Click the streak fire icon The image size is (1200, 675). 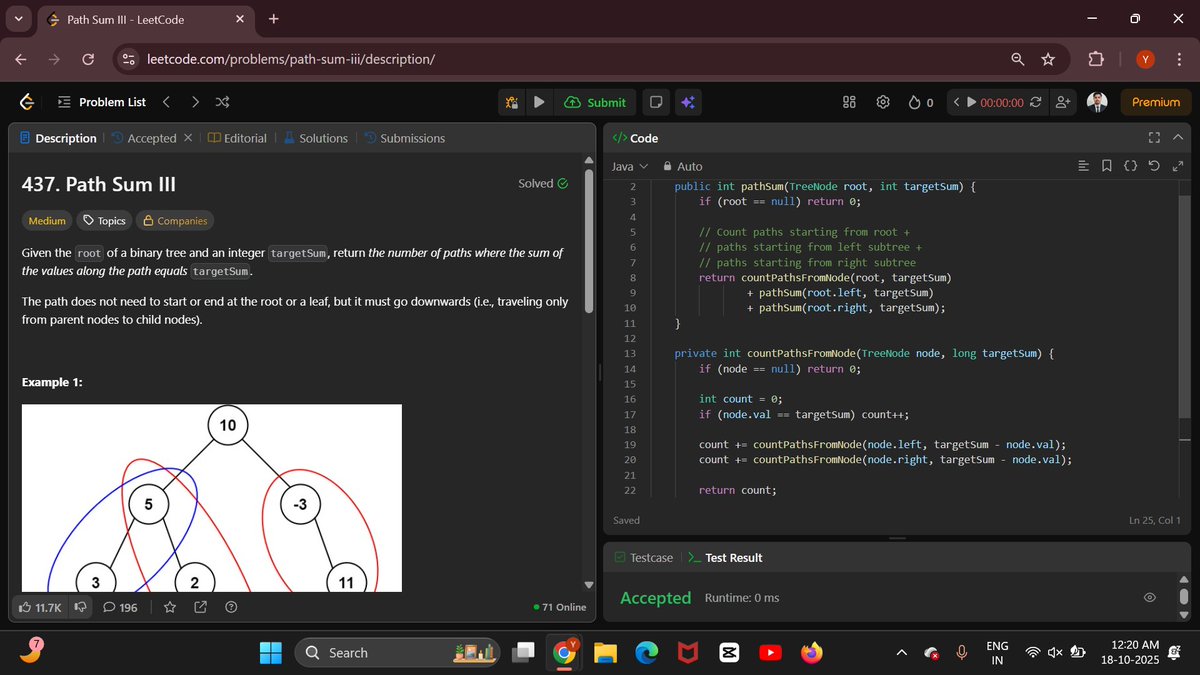pos(914,102)
